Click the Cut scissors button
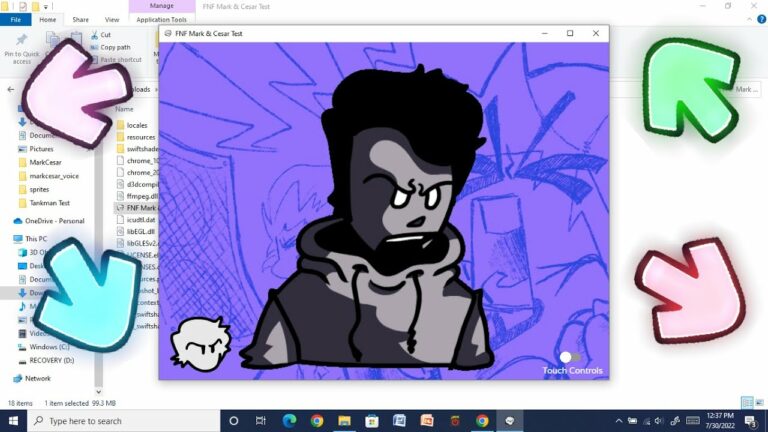Viewport: 768px width, 432px height. pos(101,35)
